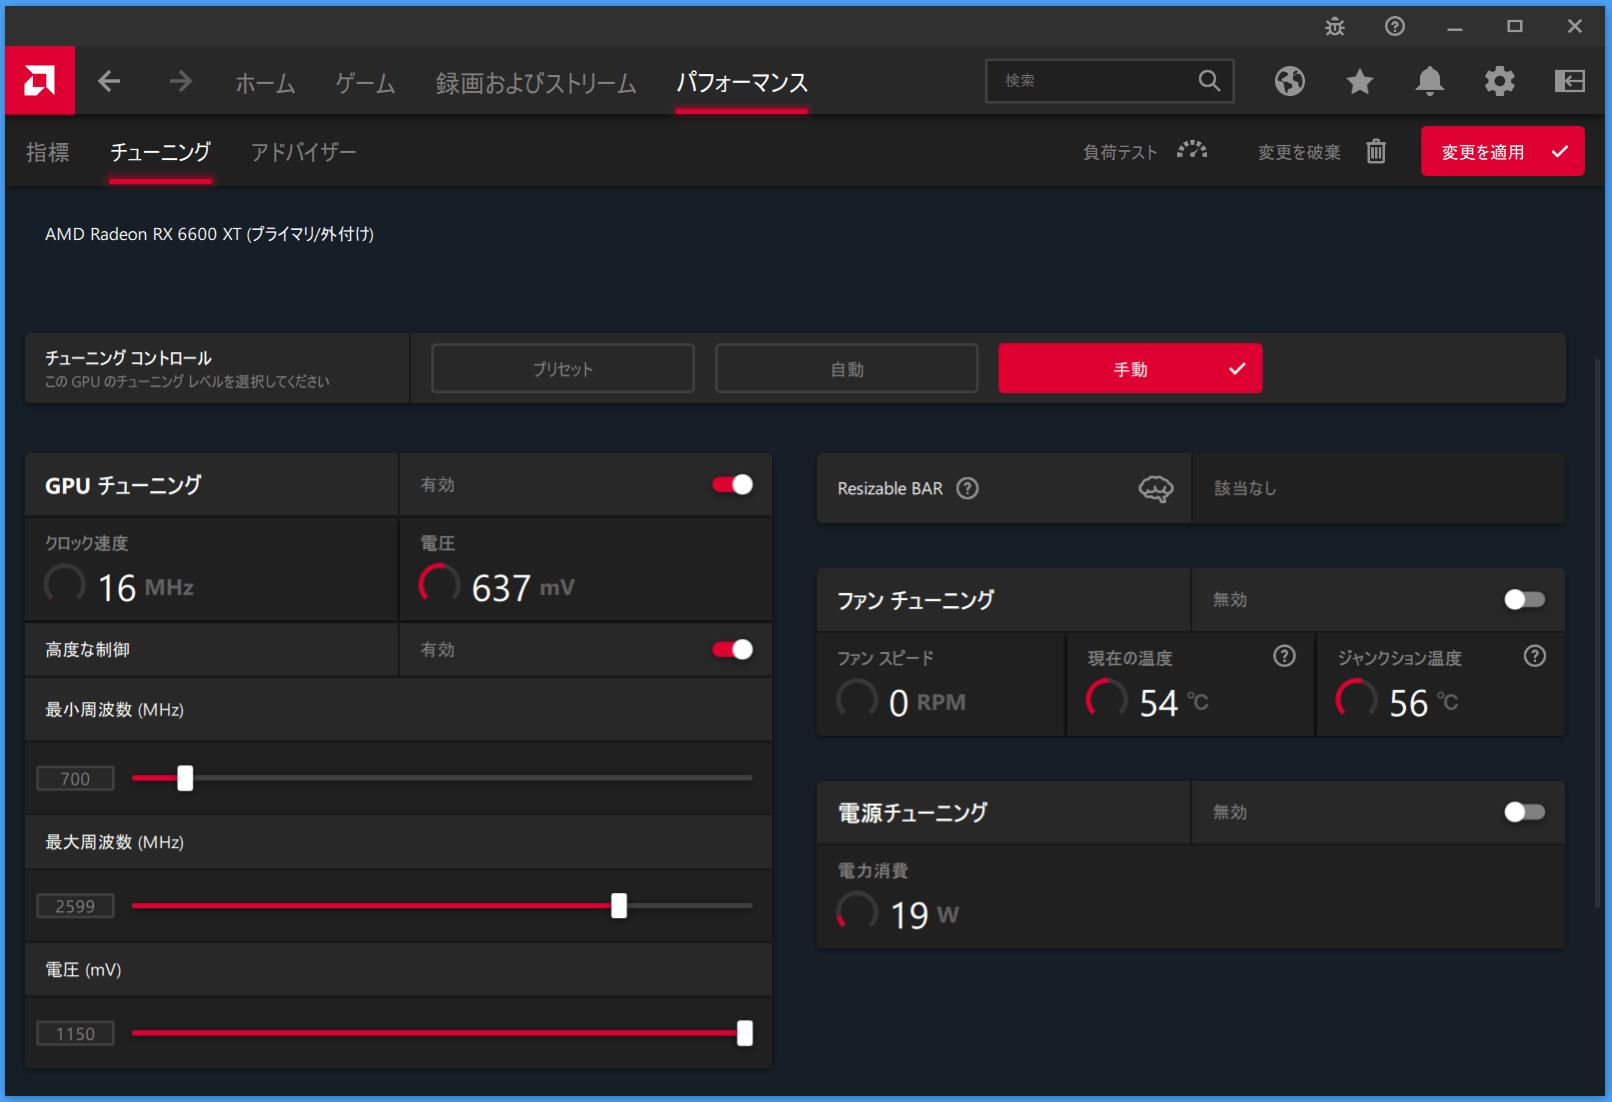Screen dimensions: 1612x1102
Task: Click the 19 W power consumption value
Action: click(925, 915)
